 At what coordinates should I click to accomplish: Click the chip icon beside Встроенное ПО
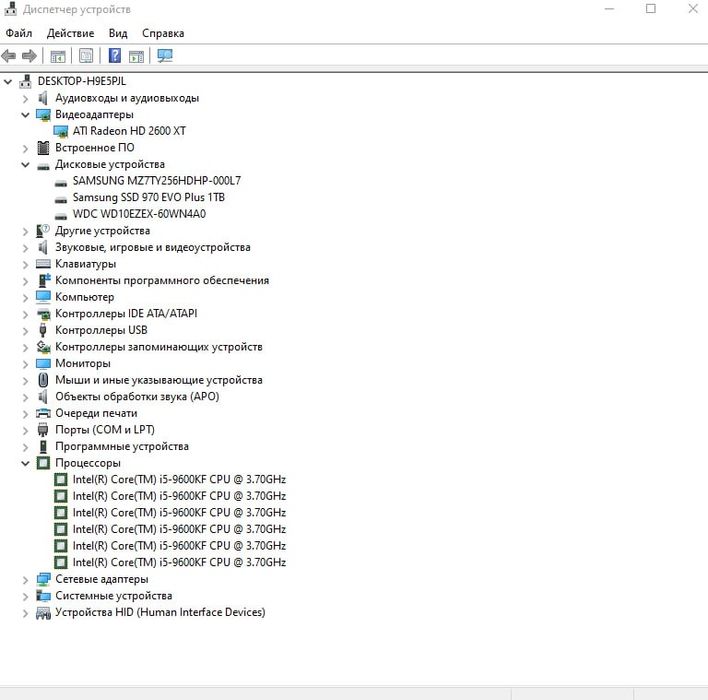[x=43, y=148]
